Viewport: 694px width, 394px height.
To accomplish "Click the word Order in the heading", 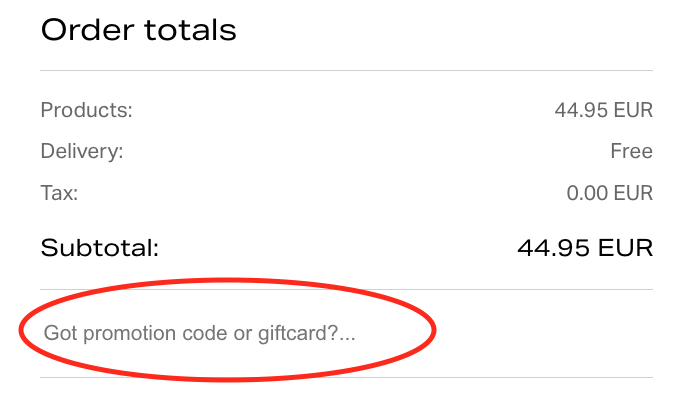I will (x=87, y=30).
